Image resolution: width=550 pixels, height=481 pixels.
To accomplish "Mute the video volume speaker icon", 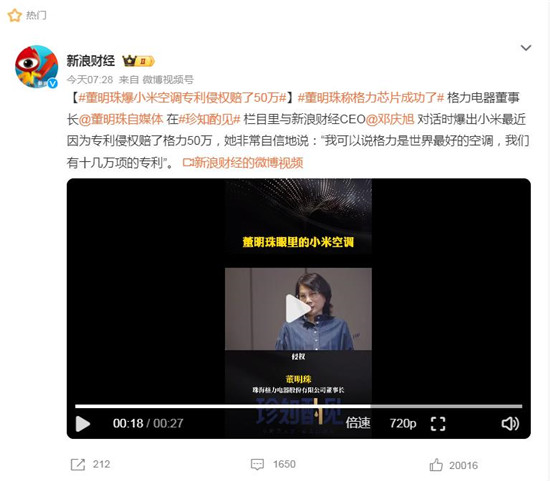I will (510, 424).
